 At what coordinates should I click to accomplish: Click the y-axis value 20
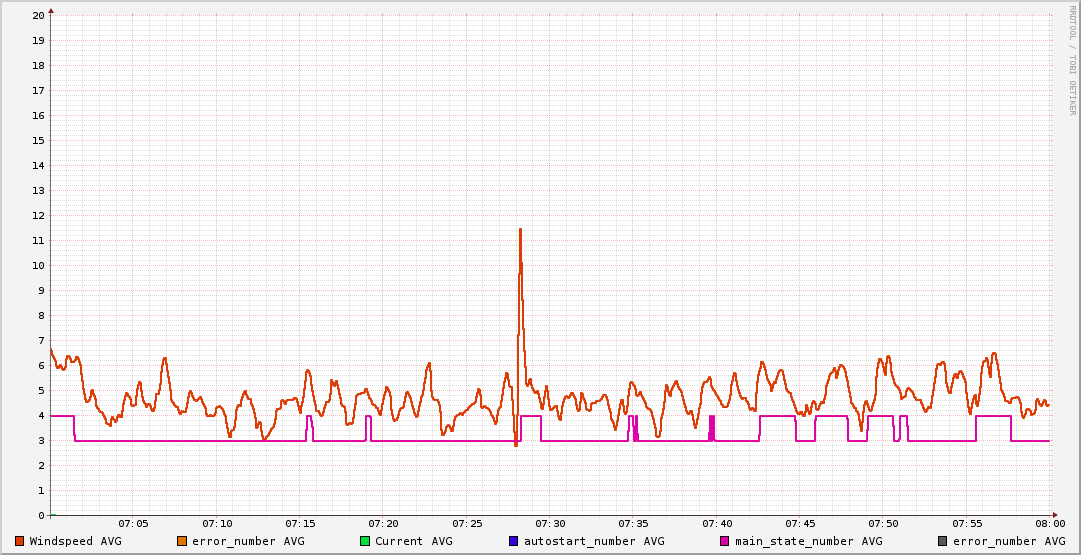39,15
